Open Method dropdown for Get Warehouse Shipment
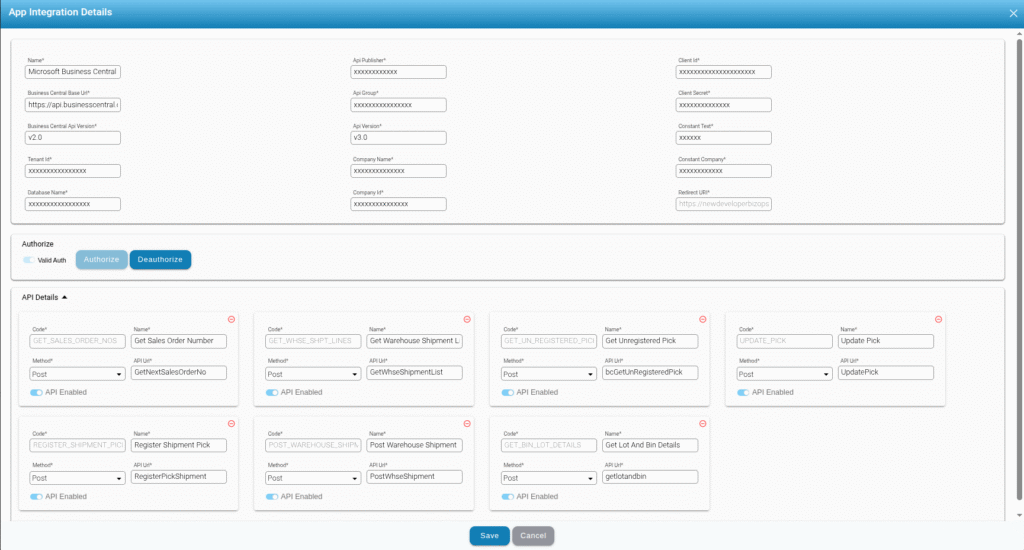Screen dimensions: 1024x550 (313, 374)
